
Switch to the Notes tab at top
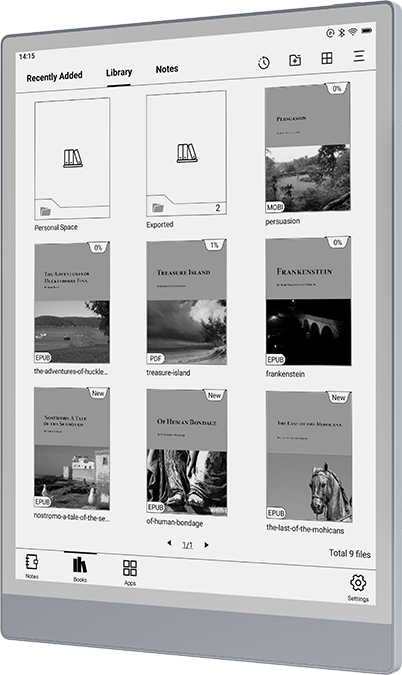tap(167, 69)
